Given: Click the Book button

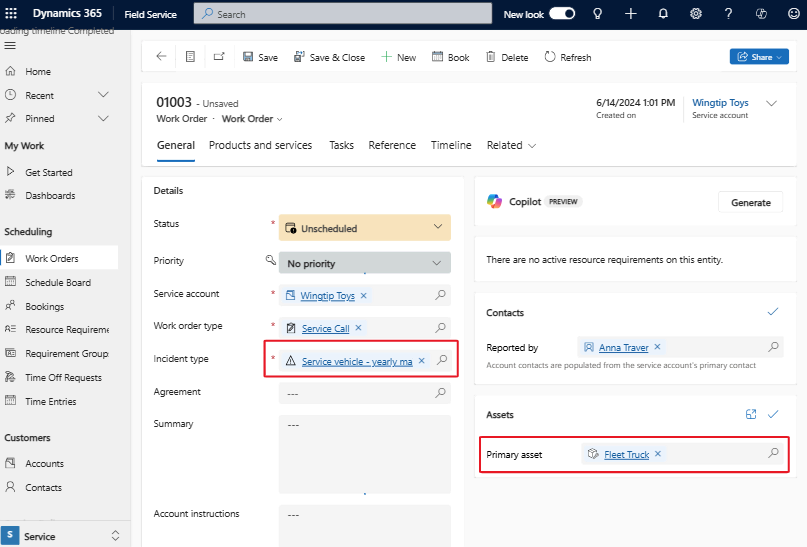Looking at the screenshot, I should click(x=450, y=57).
